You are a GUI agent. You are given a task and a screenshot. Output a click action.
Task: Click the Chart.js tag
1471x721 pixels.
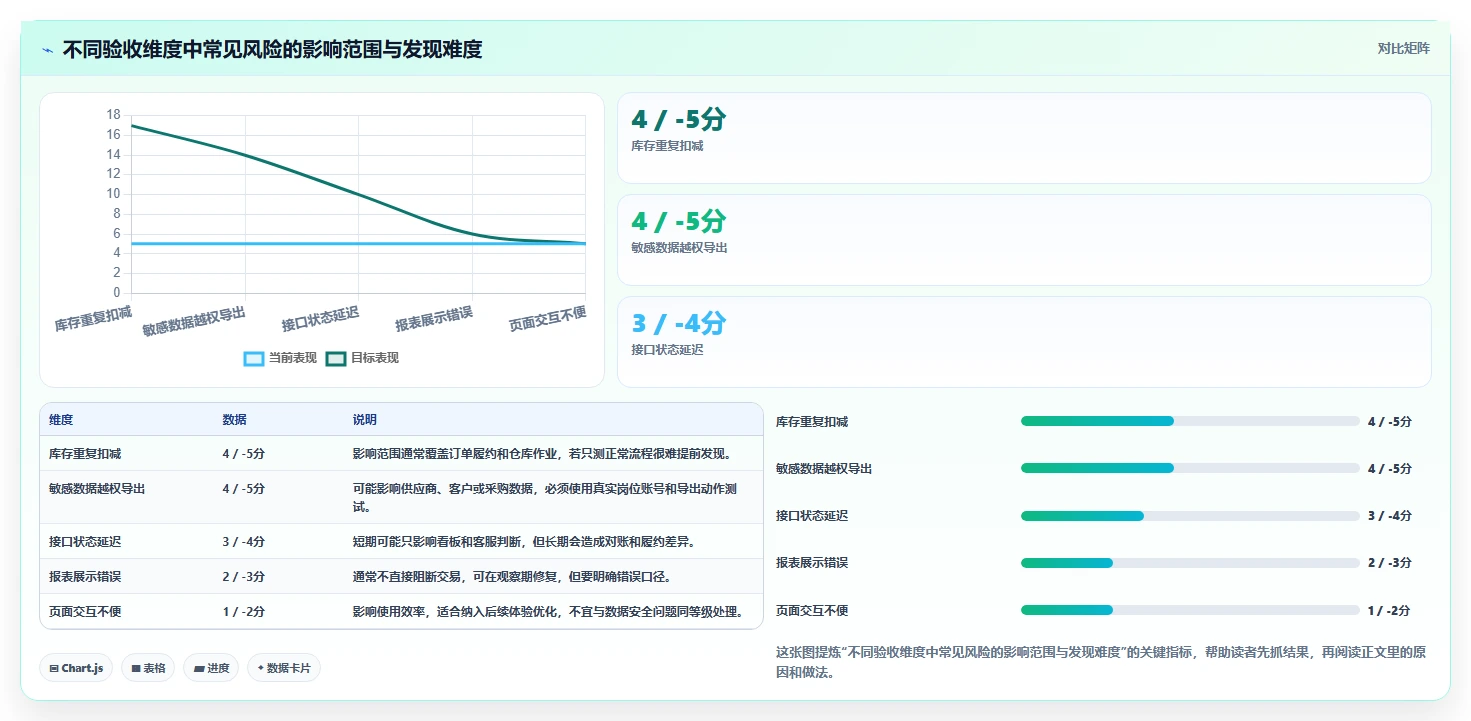76,668
